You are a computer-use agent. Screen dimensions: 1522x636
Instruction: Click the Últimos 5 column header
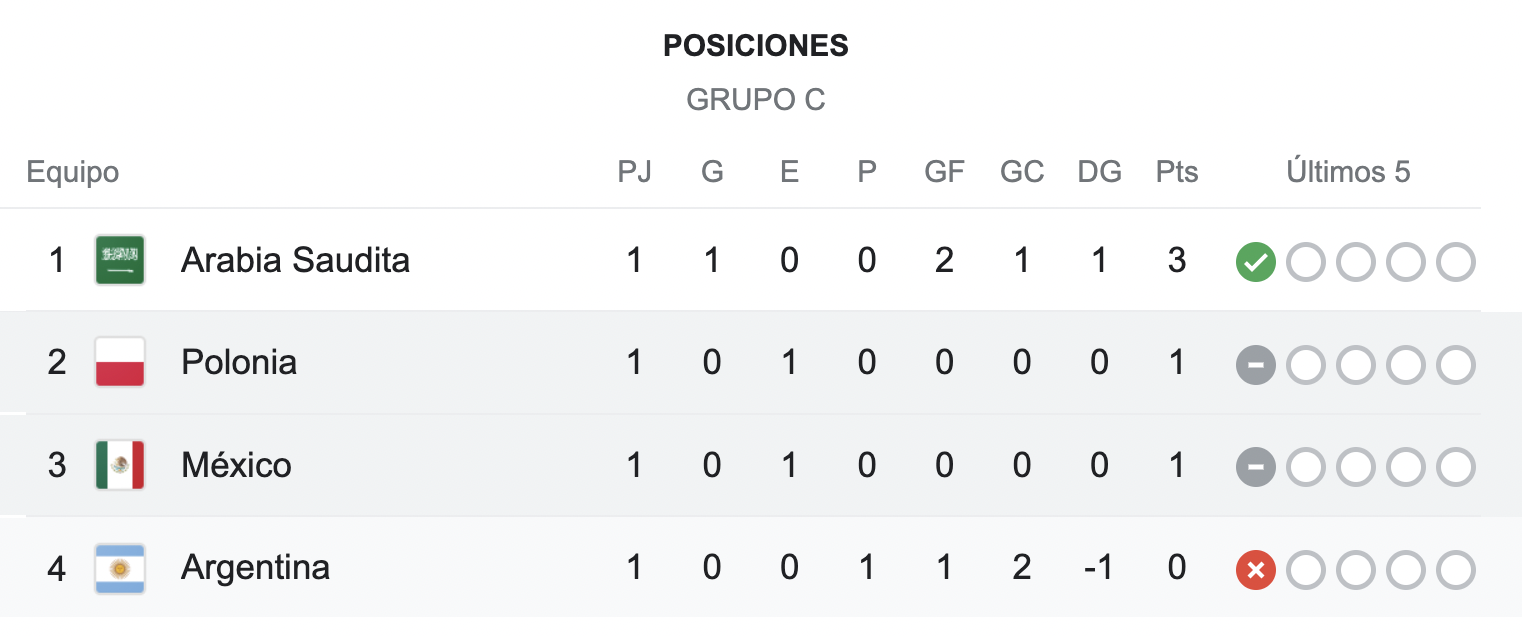[x=1348, y=172]
